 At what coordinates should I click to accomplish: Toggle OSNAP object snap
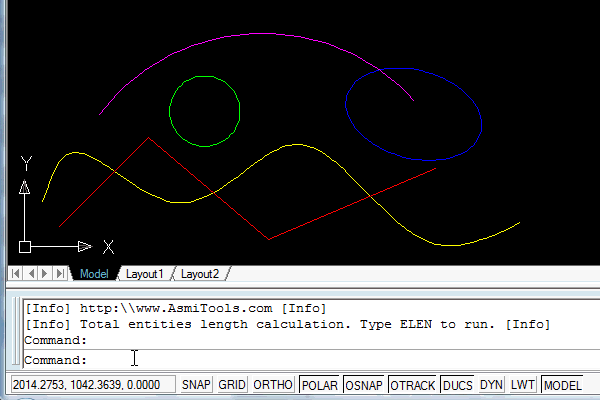pos(364,384)
